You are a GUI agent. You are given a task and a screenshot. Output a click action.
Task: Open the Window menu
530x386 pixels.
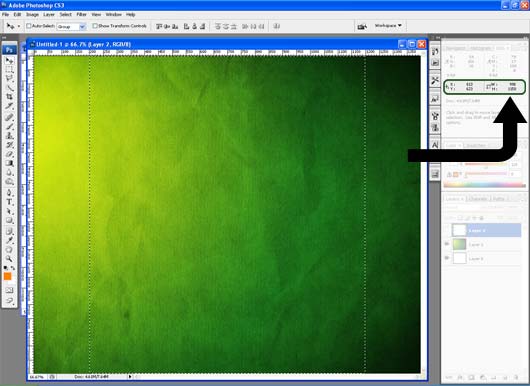[x=114, y=15]
